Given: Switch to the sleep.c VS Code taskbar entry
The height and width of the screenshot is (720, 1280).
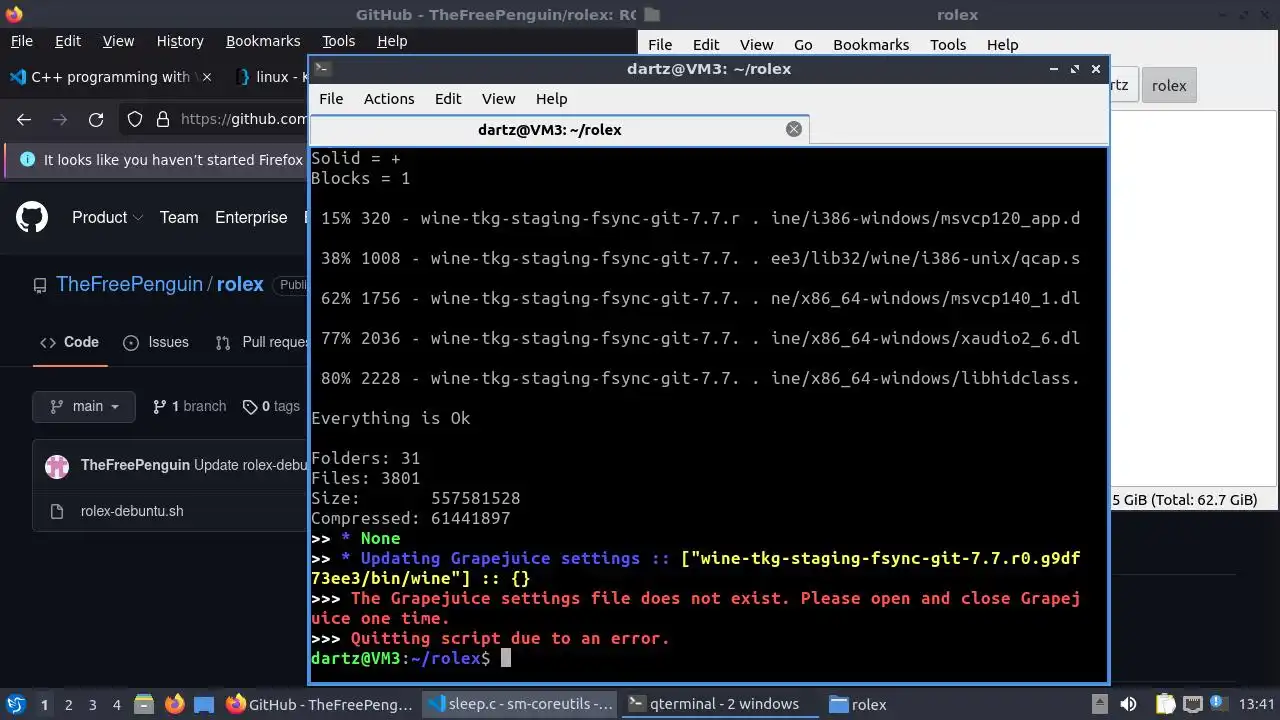Looking at the screenshot, I should pos(519,704).
